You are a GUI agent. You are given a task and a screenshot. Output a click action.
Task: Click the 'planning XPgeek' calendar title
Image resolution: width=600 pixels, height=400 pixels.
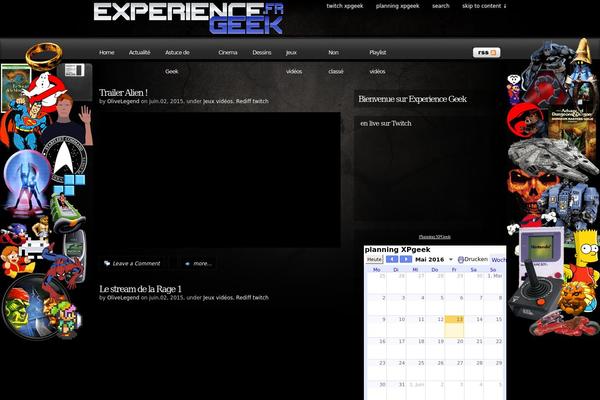pyautogui.click(x=397, y=250)
